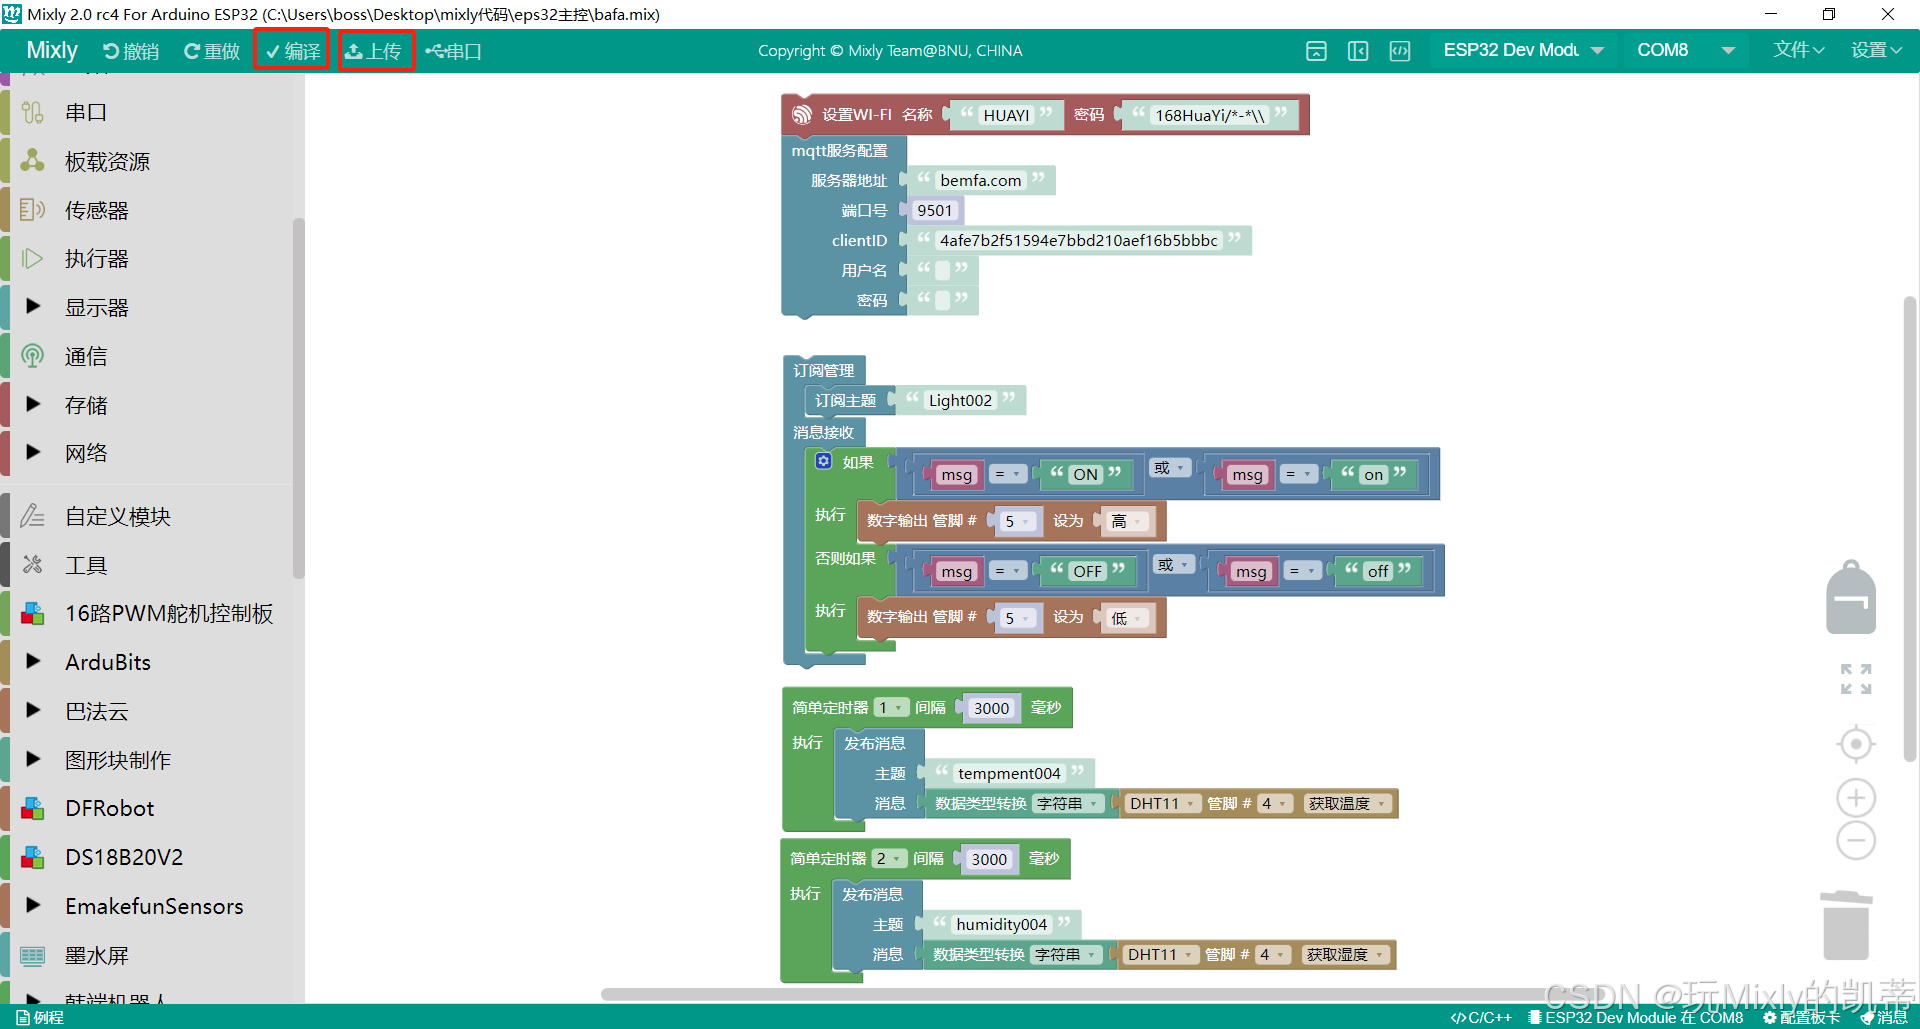1920x1029 pixels.
Task: Click the crosshair to center the blocks
Action: coord(1855,743)
